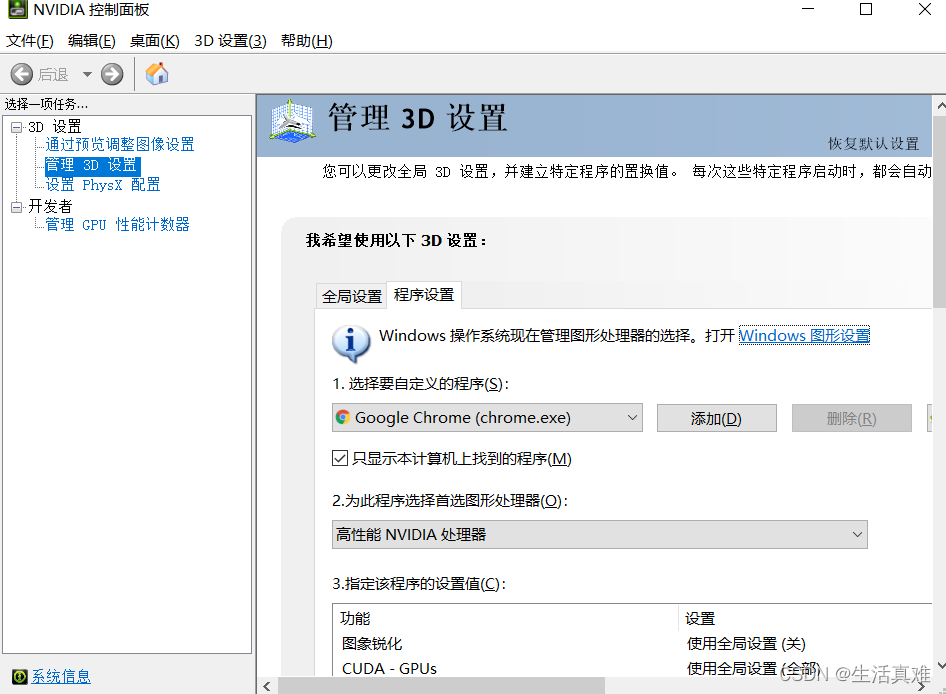Switch to the 程序设置 tab

point(424,294)
